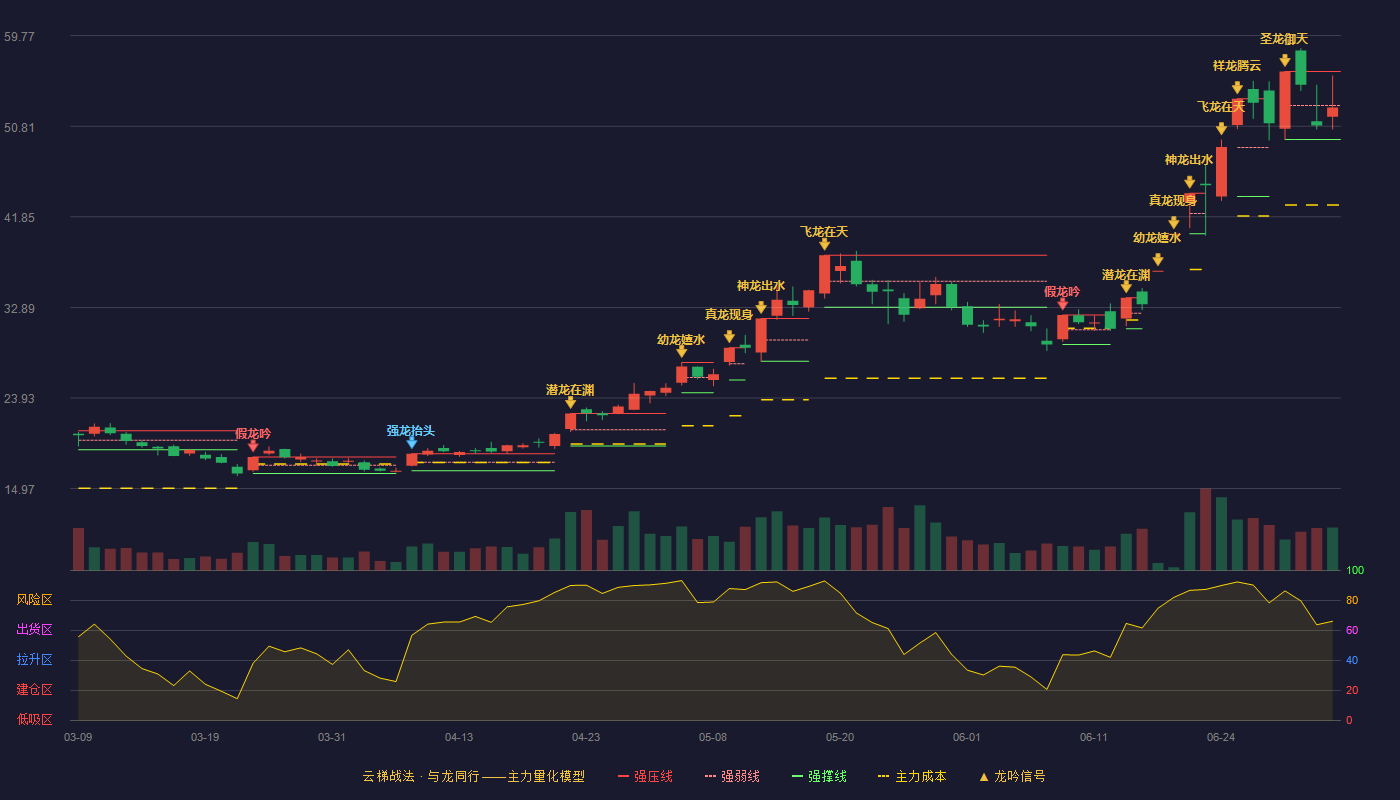Click the purple 60 indicator scale value
Image resolution: width=1400 pixels, height=800 pixels.
point(1352,630)
